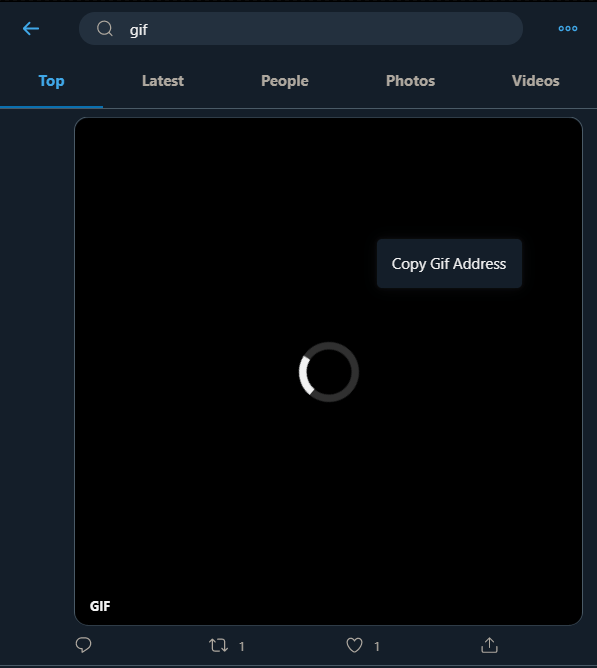Choose Copy Gif Address from context menu

(449, 264)
